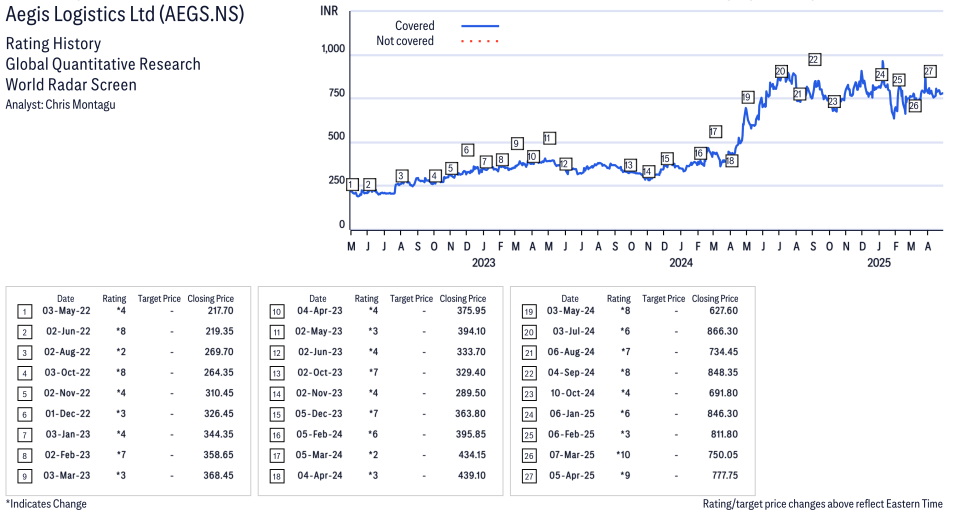Click Global Quantitative Research text
The width and height of the screenshot is (954, 510).
coord(103,64)
